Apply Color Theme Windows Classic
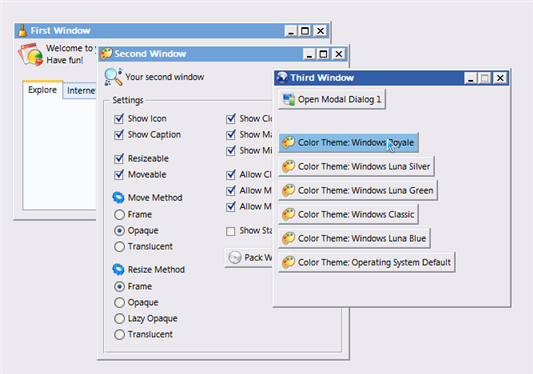 pyautogui.click(x=348, y=215)
